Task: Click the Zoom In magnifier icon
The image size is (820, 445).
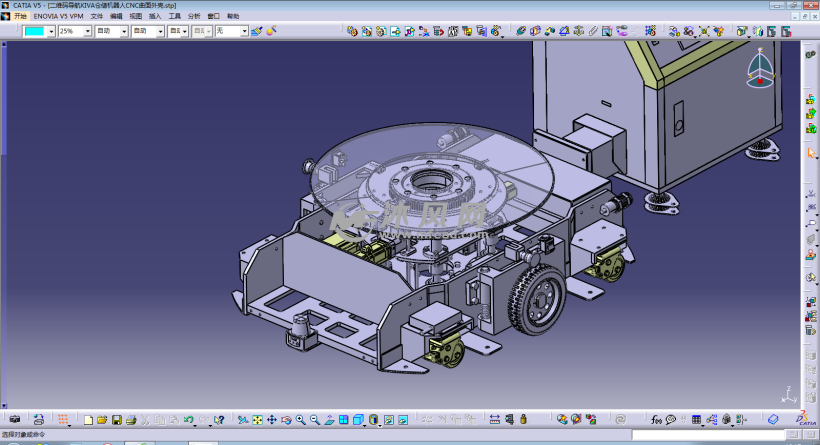Action: point(300,419)
